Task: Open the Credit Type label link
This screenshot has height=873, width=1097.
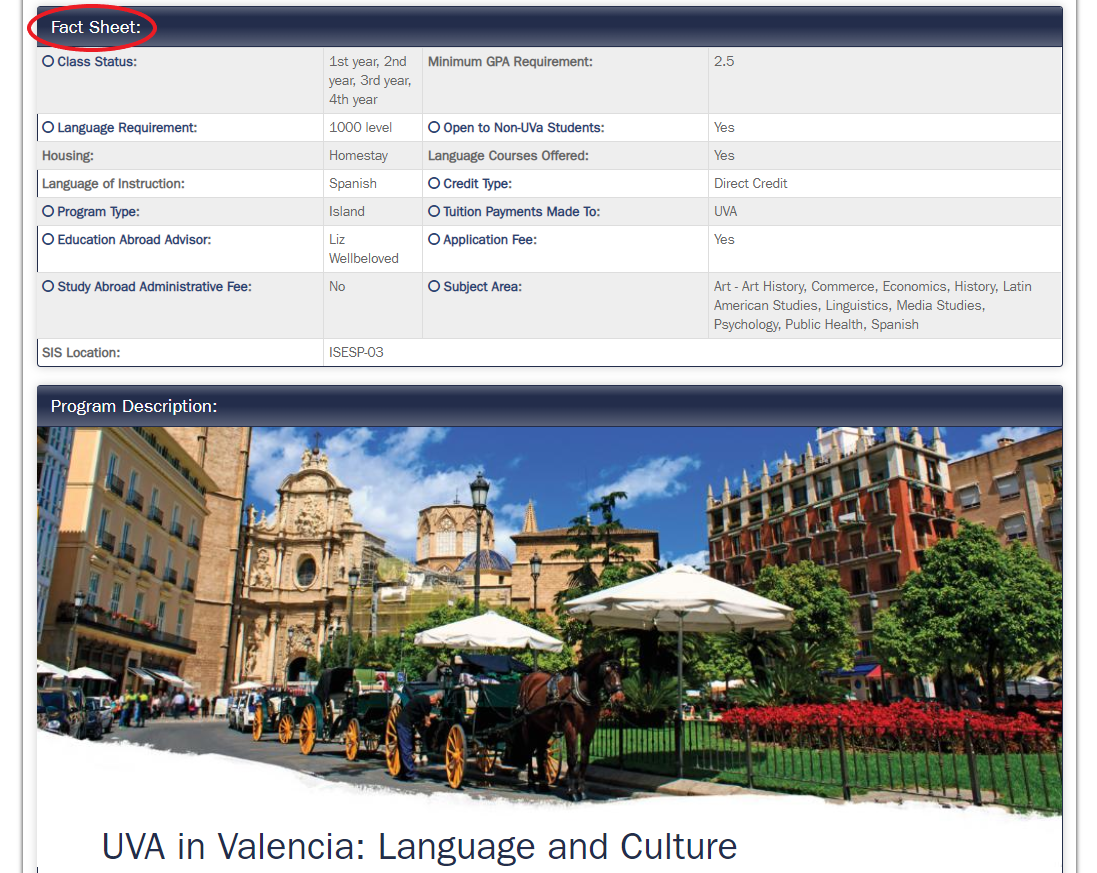Action: pos(478,183)
